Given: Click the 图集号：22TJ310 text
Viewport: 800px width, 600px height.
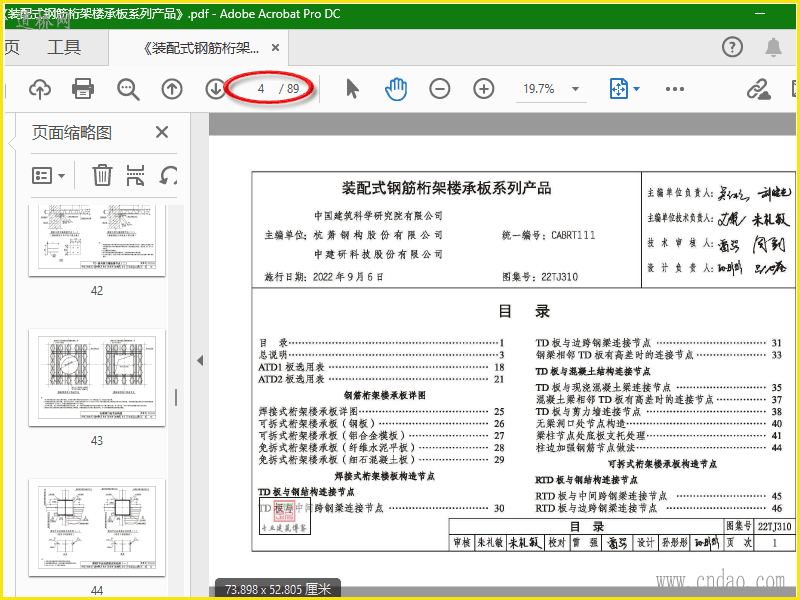Looking at the screenshot, I should point(540,277).
